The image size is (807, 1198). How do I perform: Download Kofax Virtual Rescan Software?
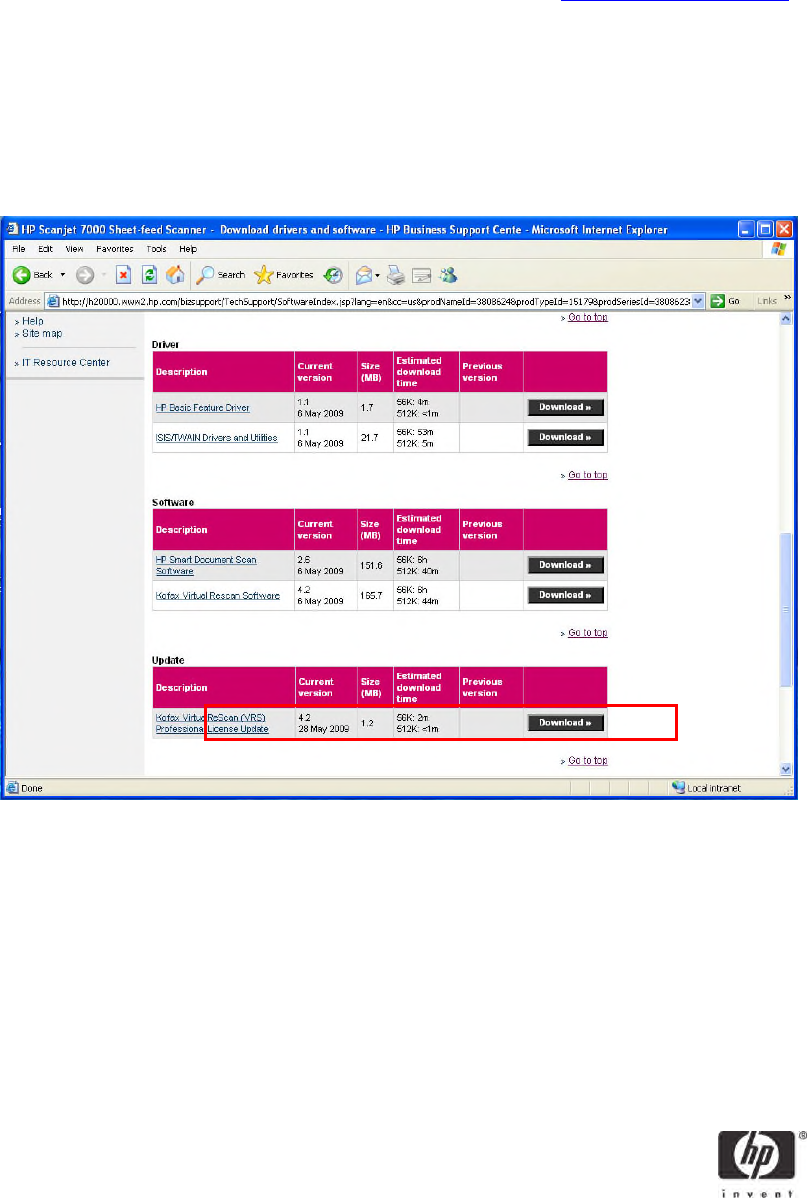[x=566, y=594]
